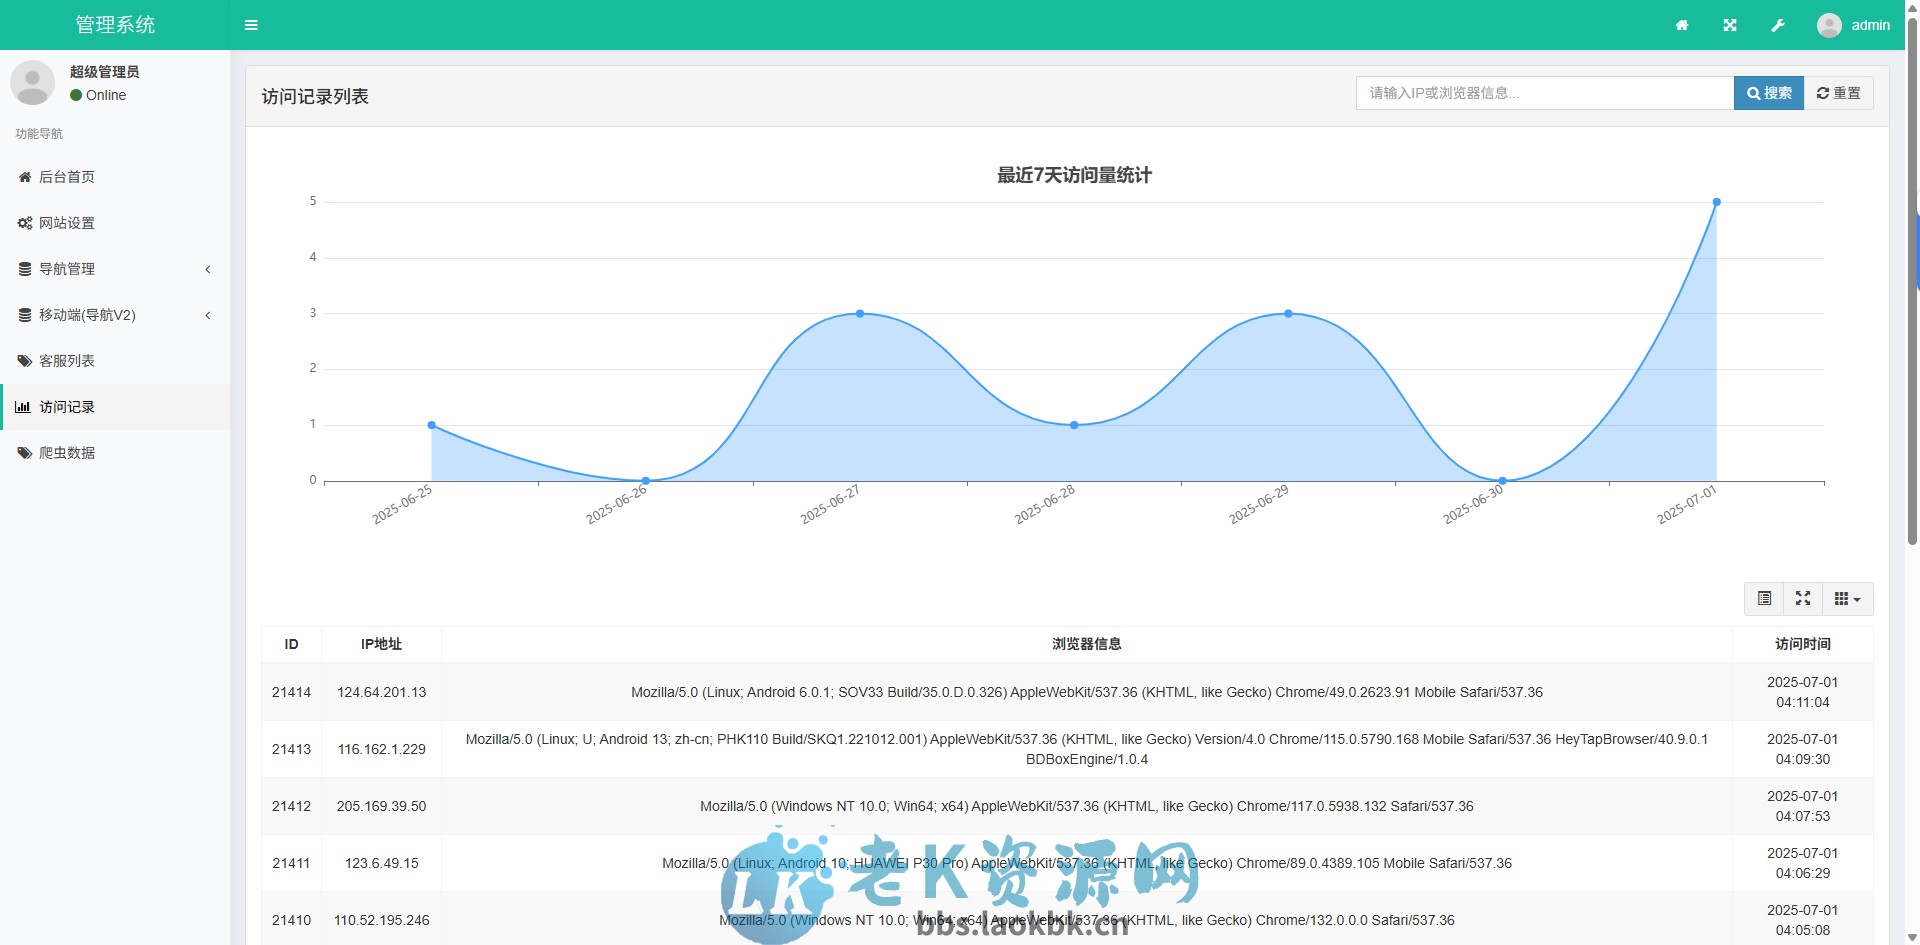Click the 2025-07-01 data point on the chart
Screen dimensions: 1920x945
(x=1717, y=201)
